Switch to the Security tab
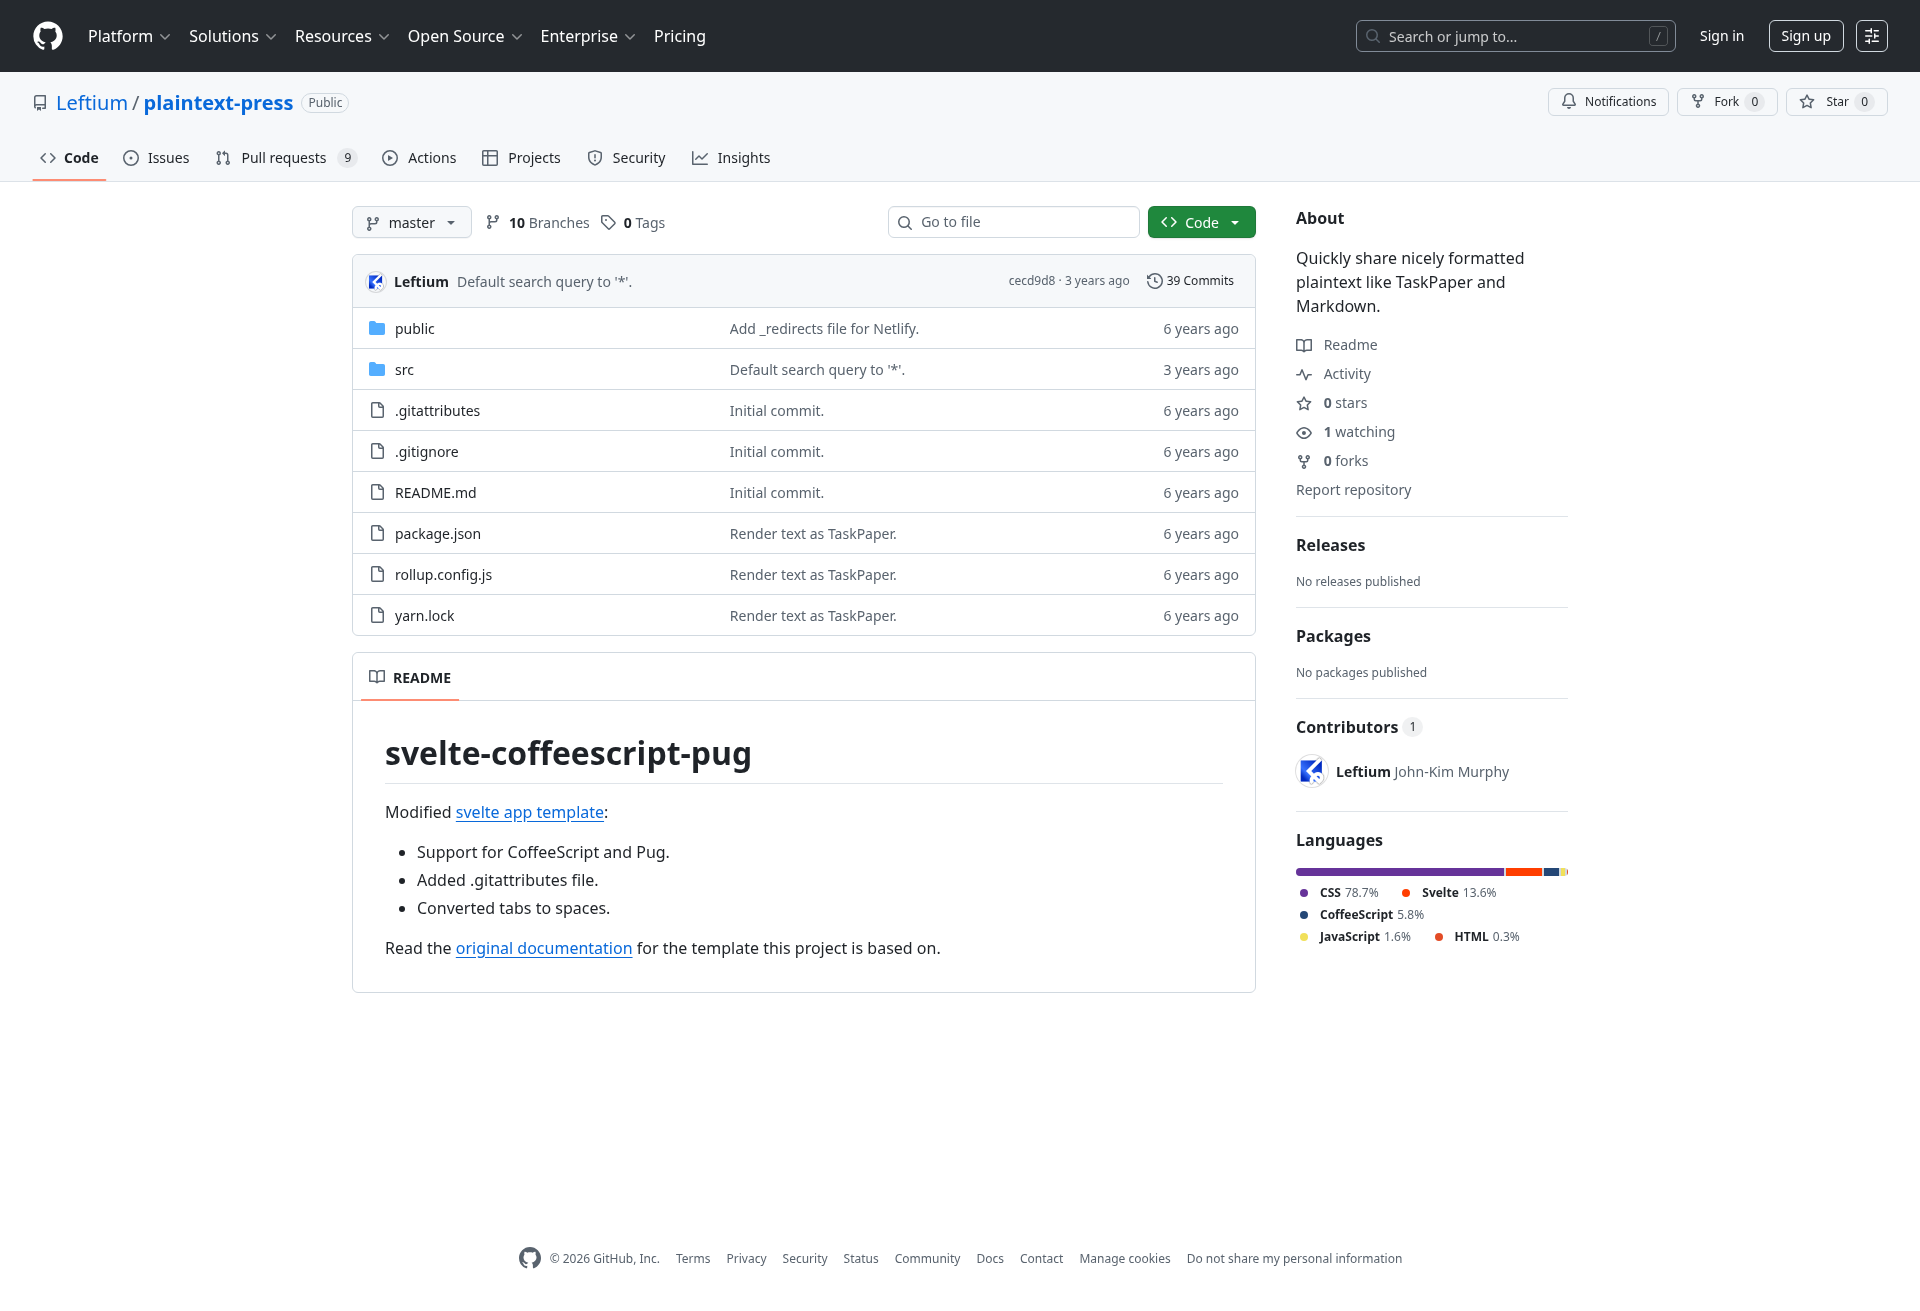The width and height of the screenshot is (1920, 1311). pyautogui.click(x=626, y=158)
